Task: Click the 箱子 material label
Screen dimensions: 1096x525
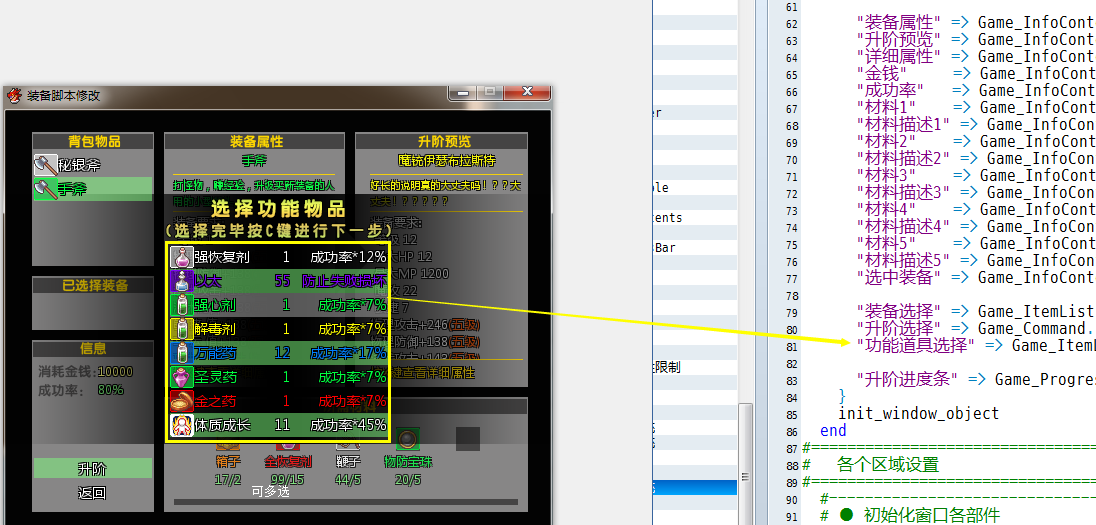Action: [x=228, y=462]
